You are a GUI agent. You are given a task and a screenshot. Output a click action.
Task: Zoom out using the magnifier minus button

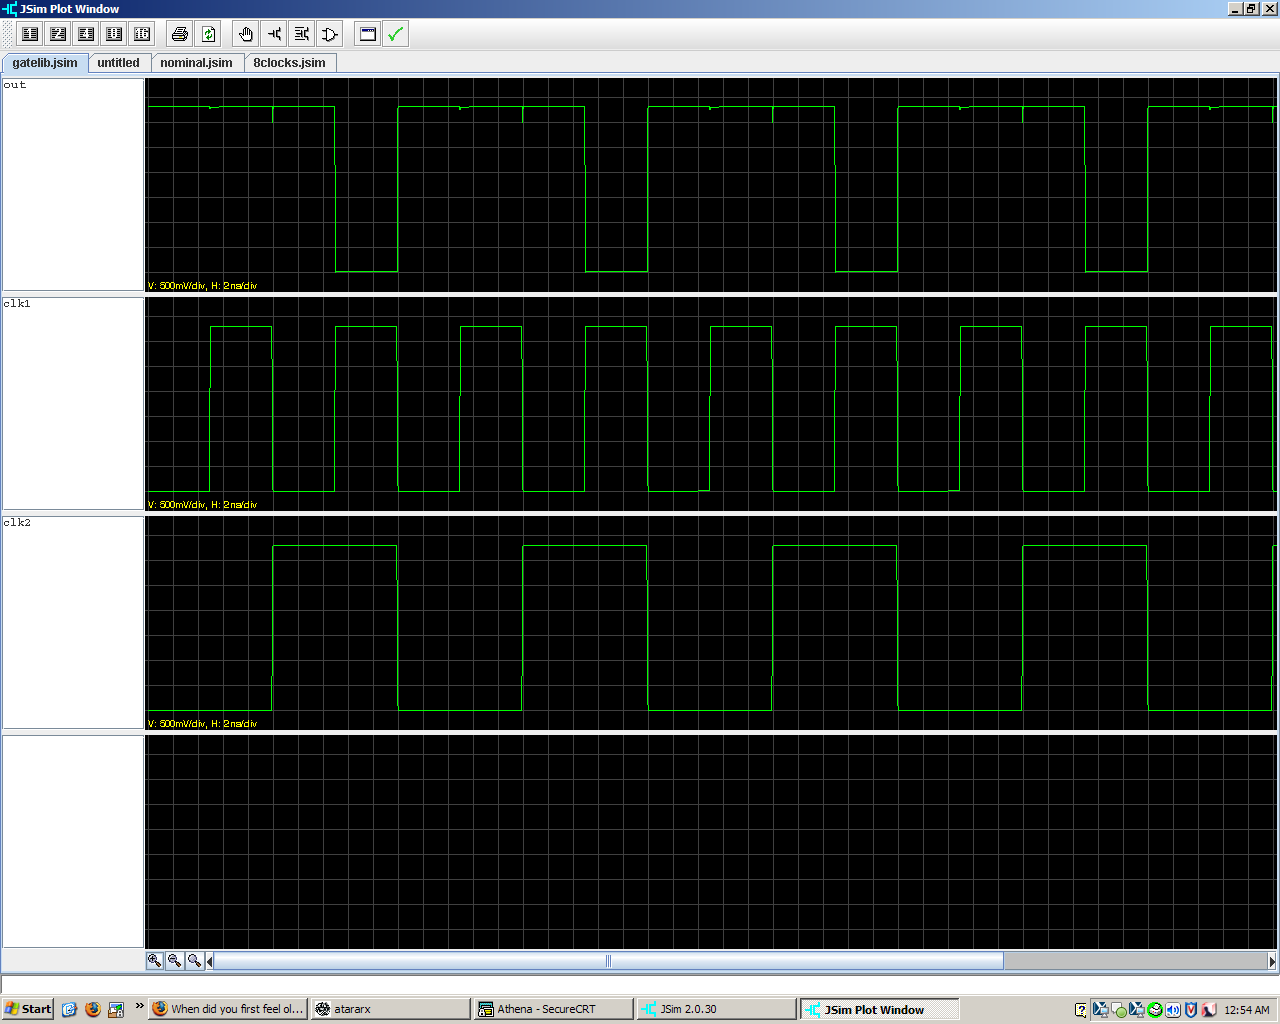174,960
